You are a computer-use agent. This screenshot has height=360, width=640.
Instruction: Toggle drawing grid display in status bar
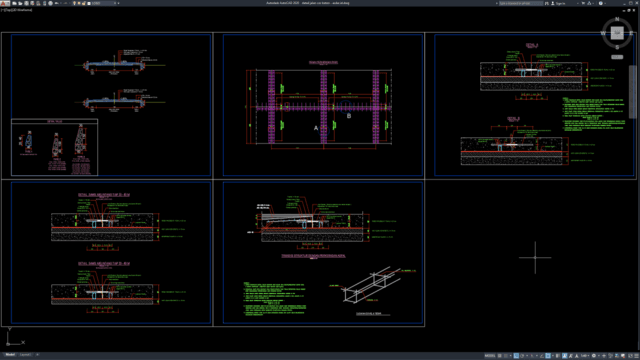click(x=500, y=356)
